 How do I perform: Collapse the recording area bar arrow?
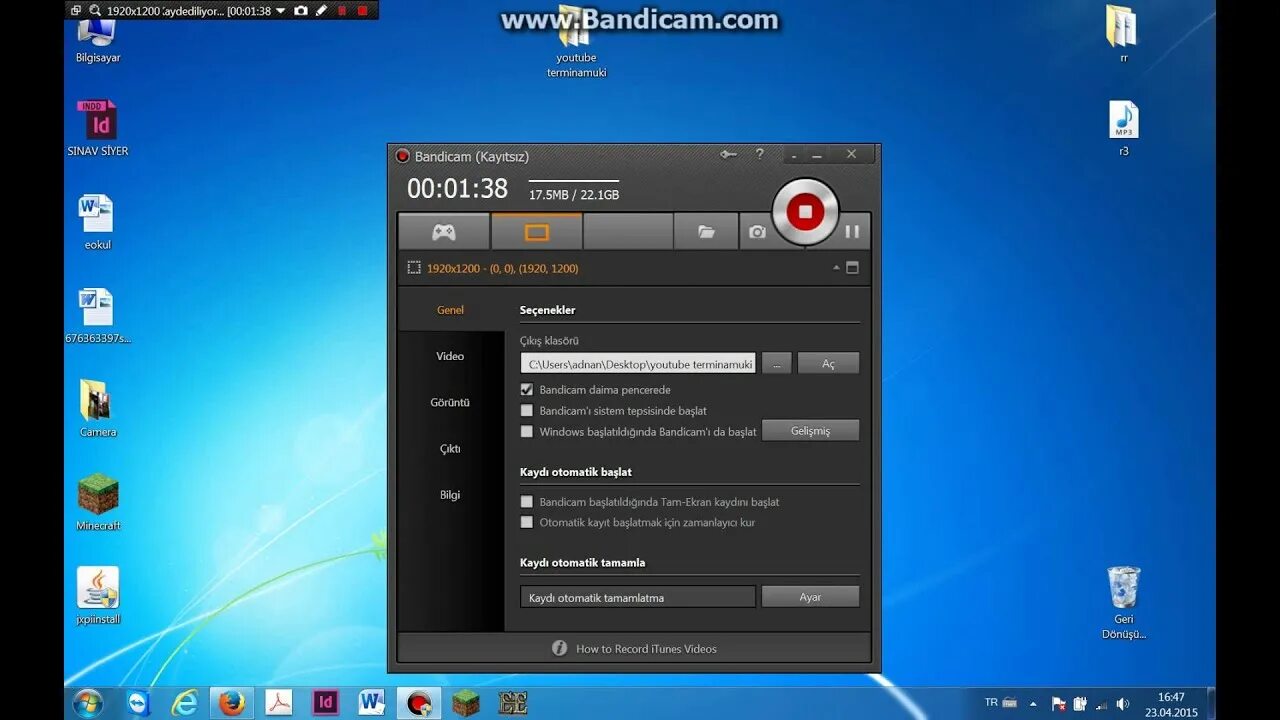click(836, 268)
